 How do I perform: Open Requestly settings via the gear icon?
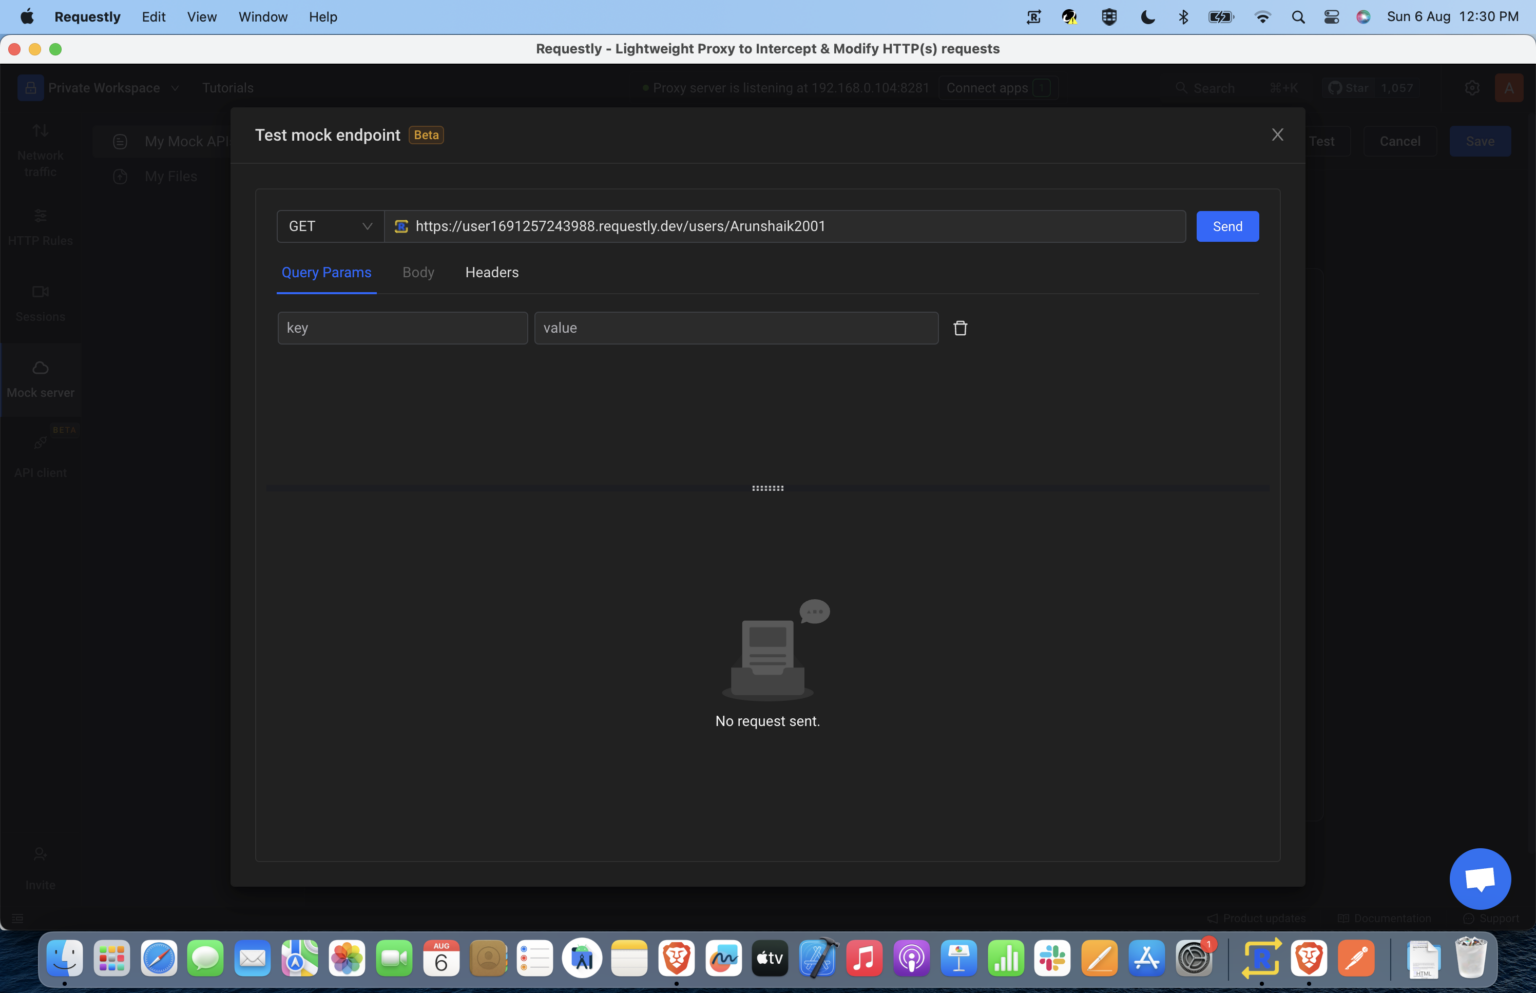pyautogui.click(x=1472, y=87)
